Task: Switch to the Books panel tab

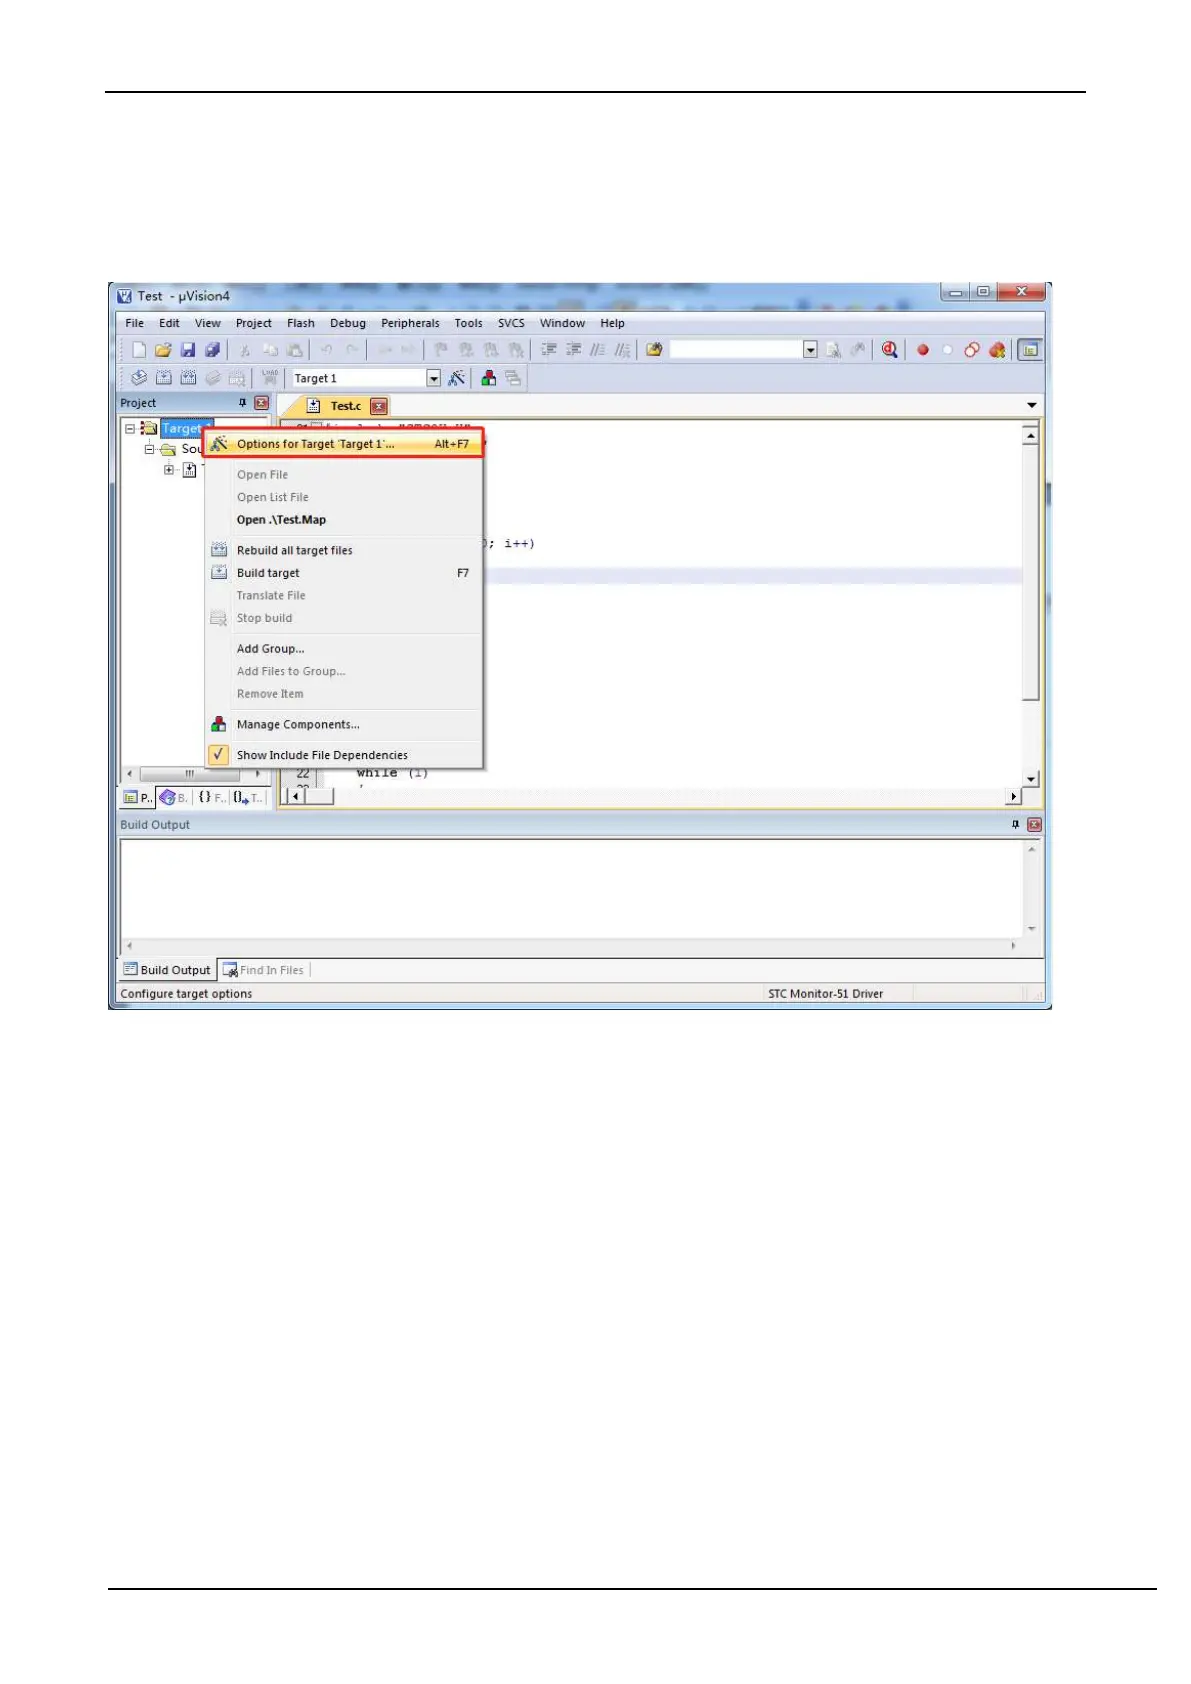Action: coord(174,797)
